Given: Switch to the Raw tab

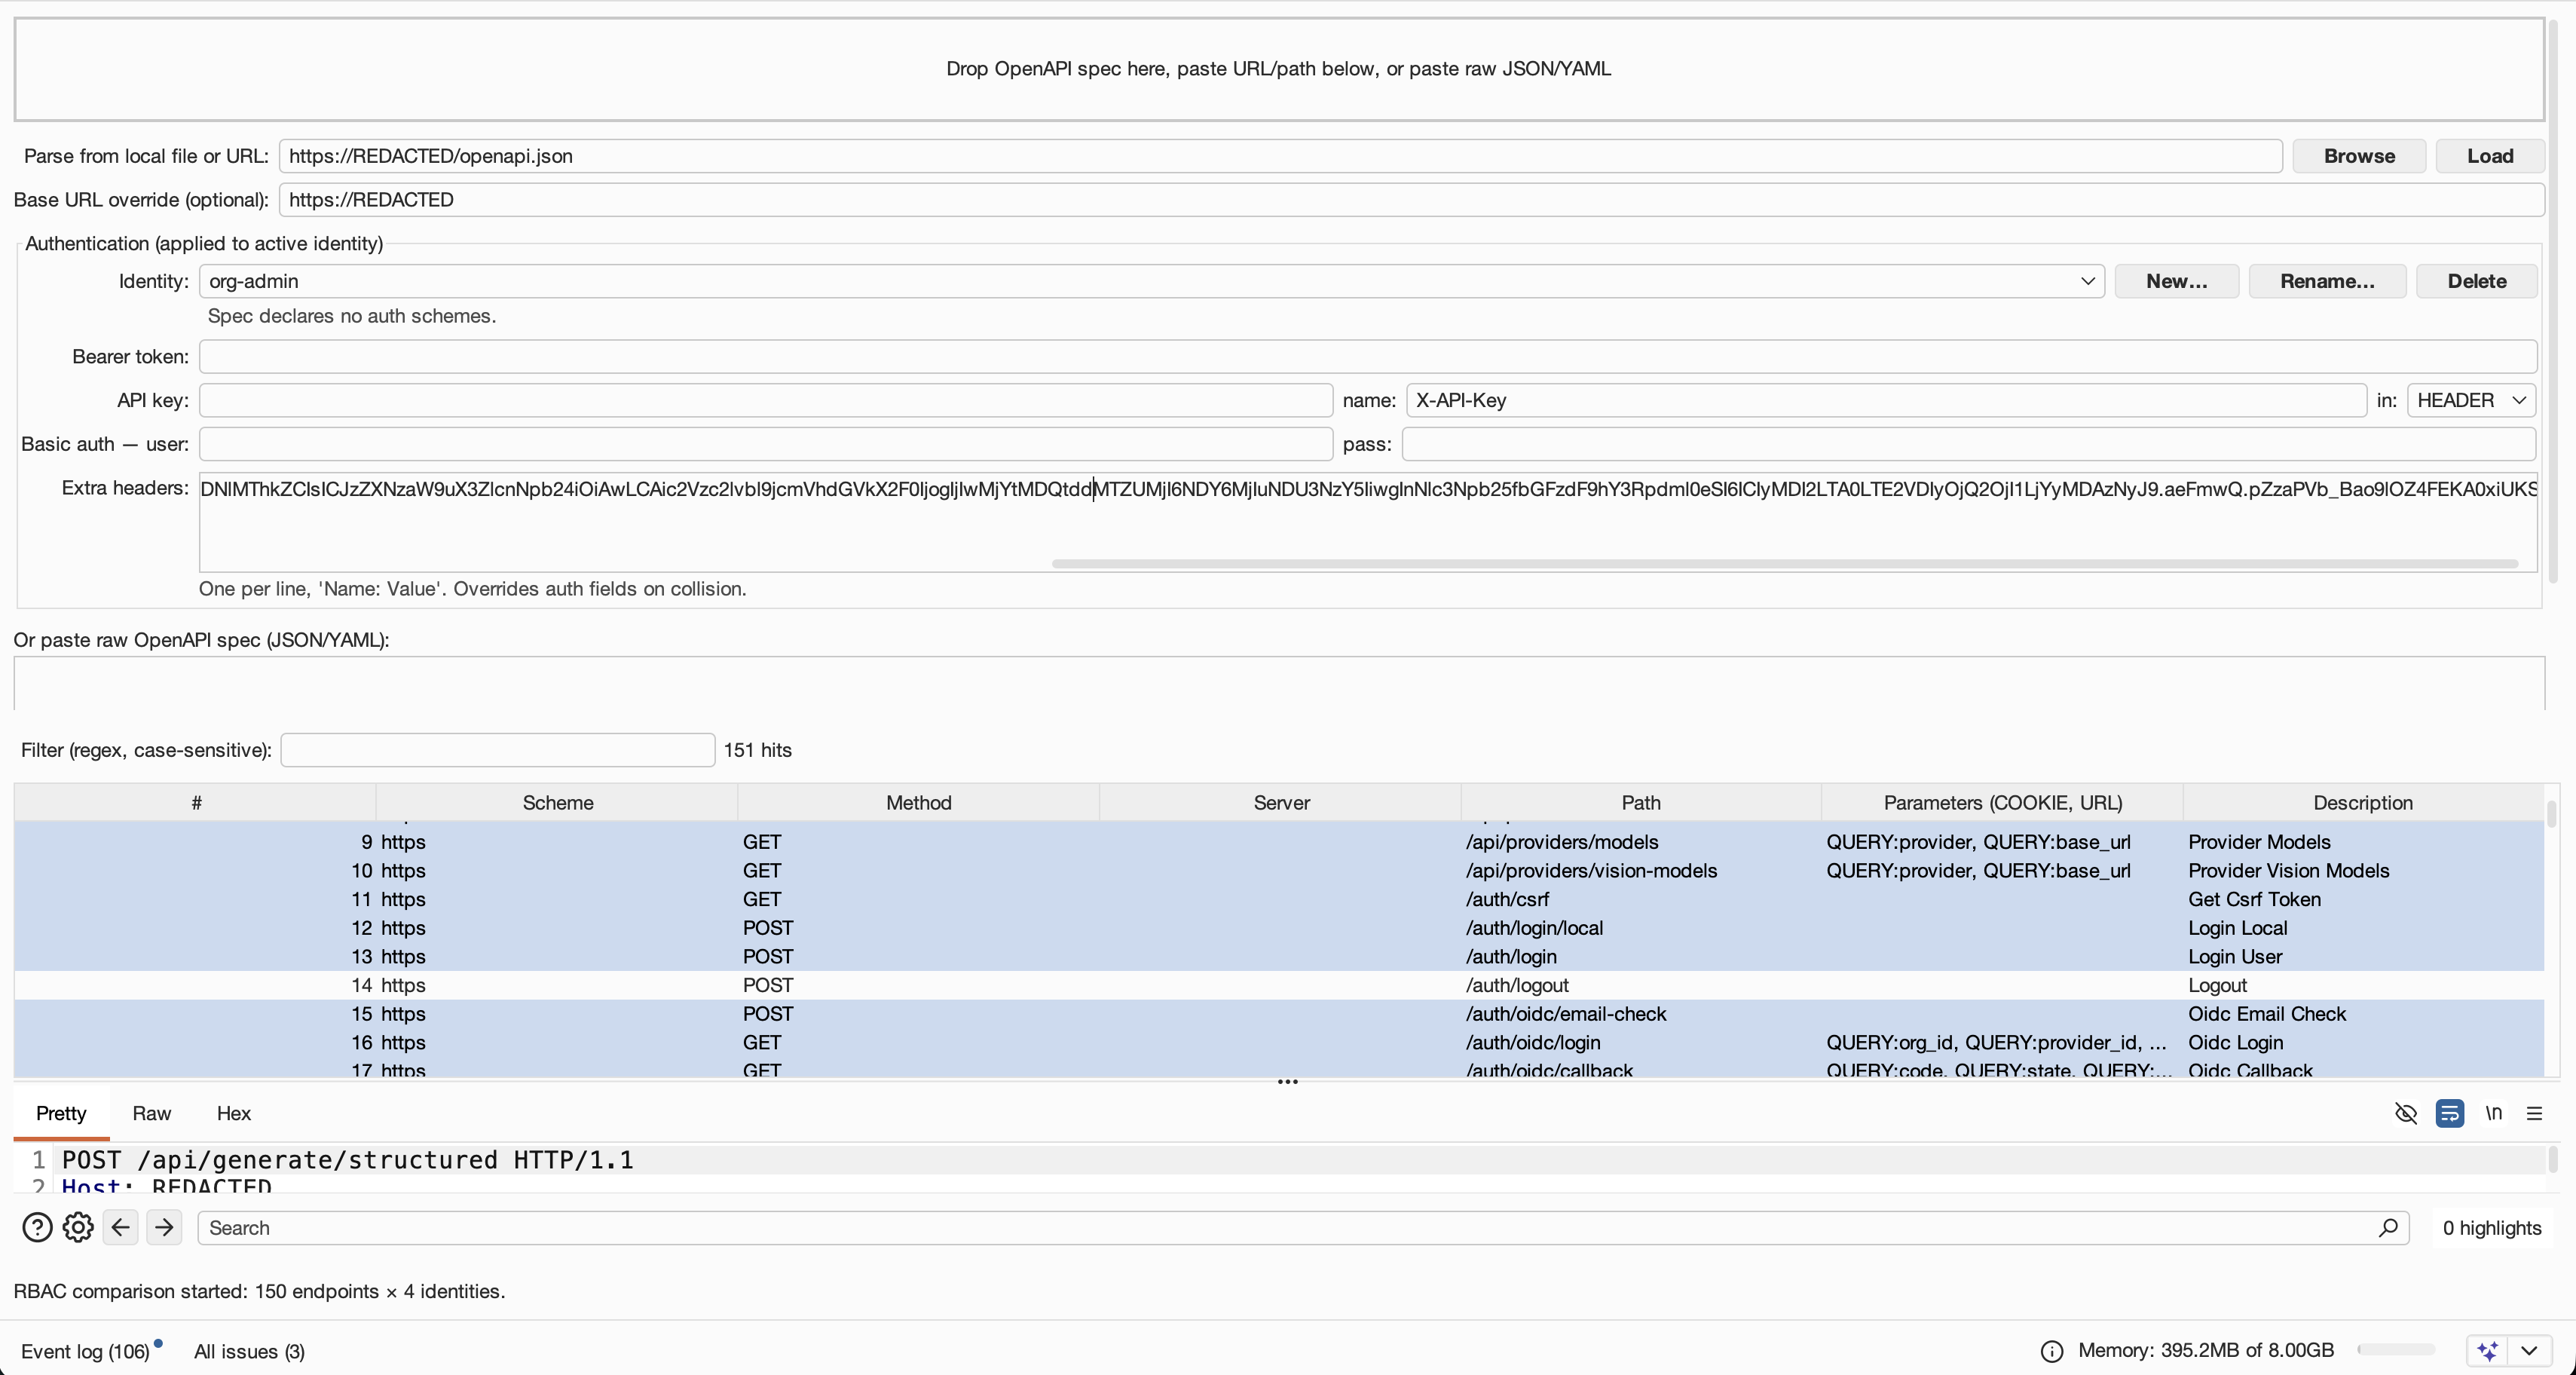Looking at the screenshot, I should pyautogui.click(x=152, y=1113).
